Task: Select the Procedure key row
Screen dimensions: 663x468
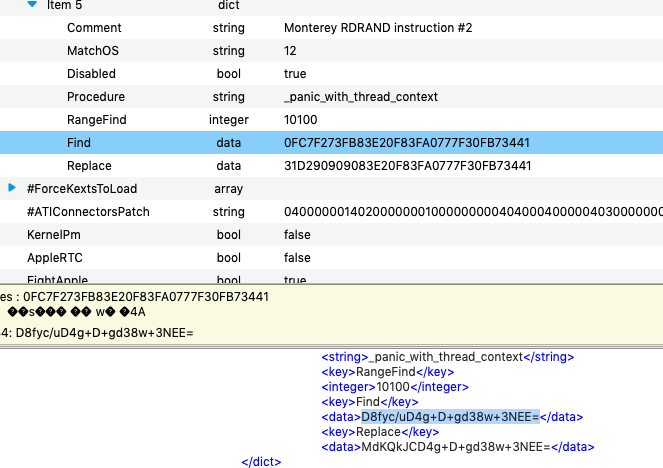Action: [x=96, y=97]
